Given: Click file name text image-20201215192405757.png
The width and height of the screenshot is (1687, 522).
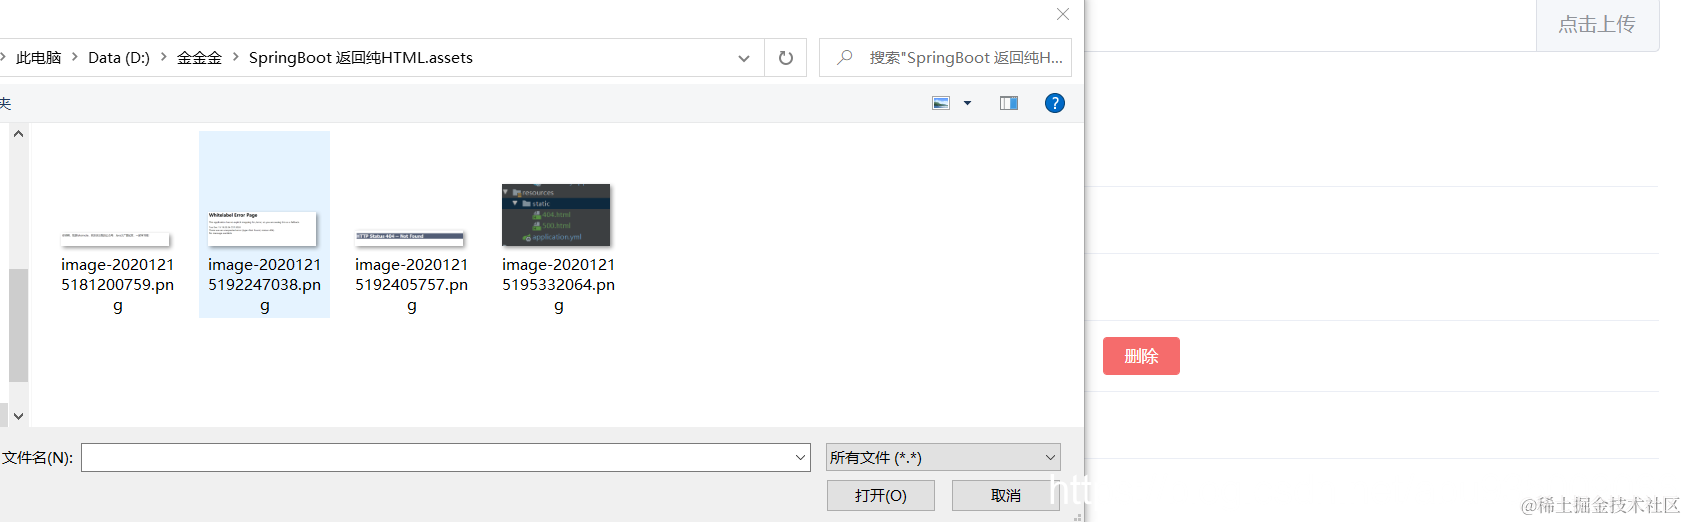Looking at the screenshot, I should tap(412, 285).
